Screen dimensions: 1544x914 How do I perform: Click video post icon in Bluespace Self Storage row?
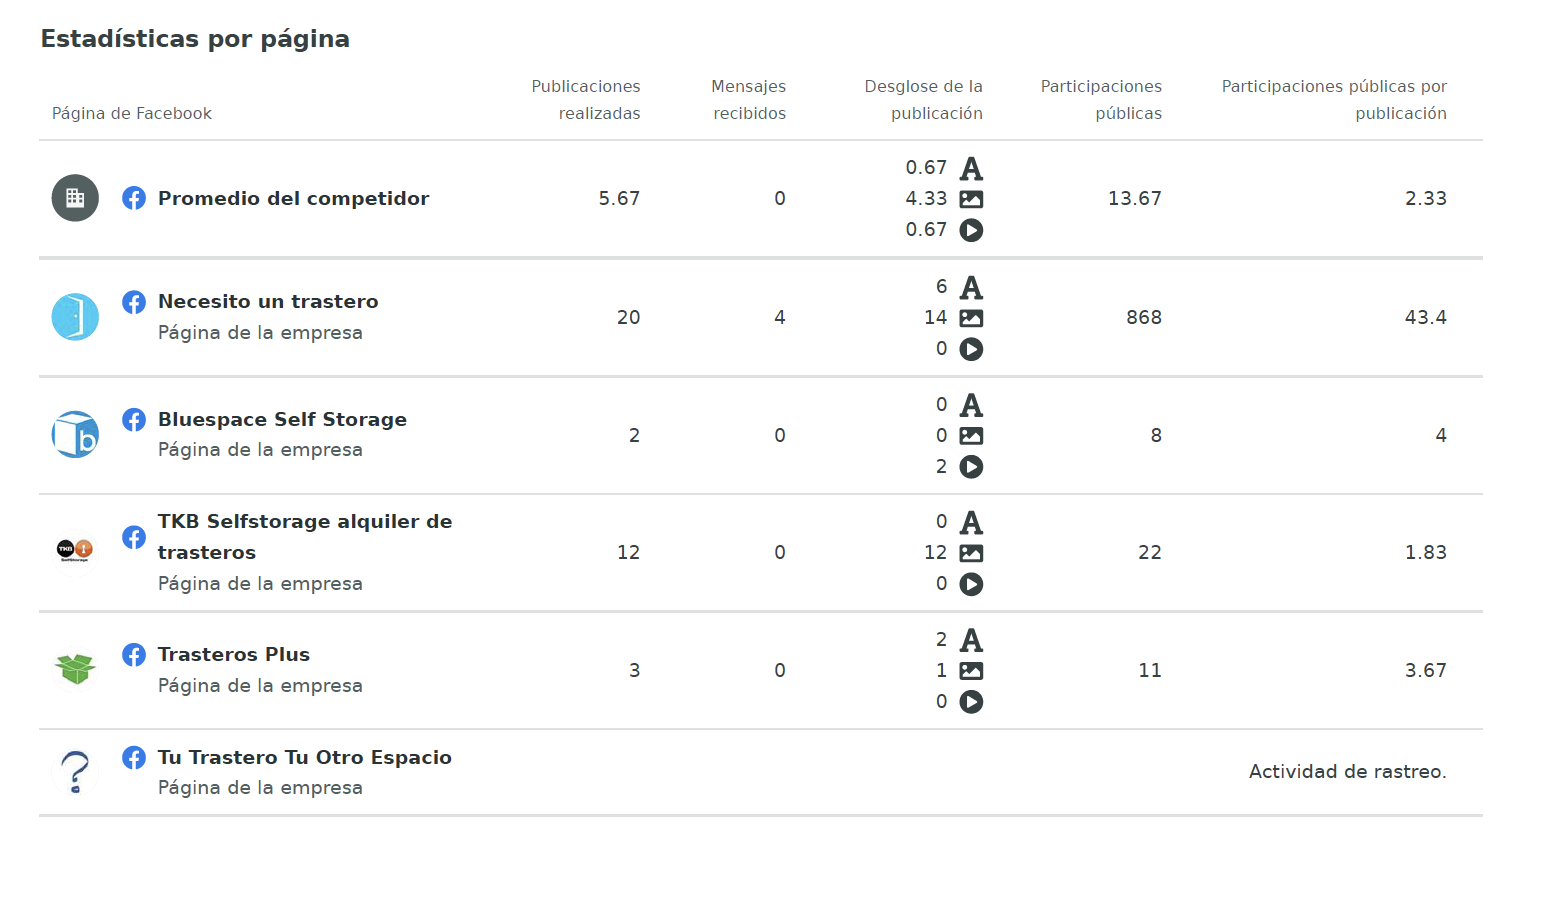click(x=971, y=467)
